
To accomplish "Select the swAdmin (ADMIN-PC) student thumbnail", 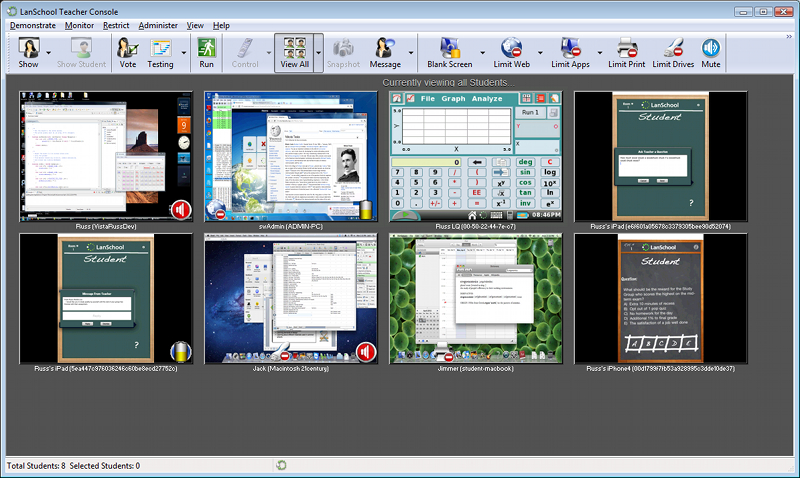I will pyautogui.click(x=291, y=156).
